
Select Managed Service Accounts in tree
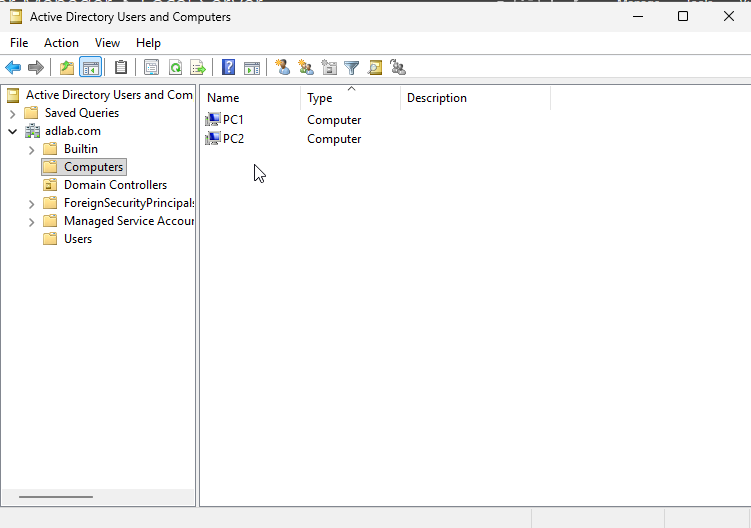[129, 221]
